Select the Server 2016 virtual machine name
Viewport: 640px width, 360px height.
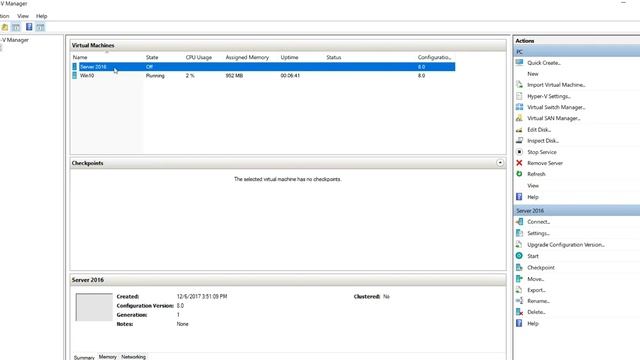click(93, 67)
